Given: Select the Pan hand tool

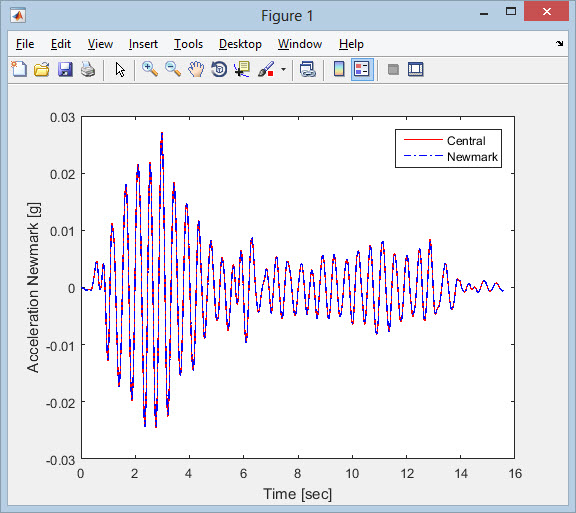Looking at the screenshot, I should pyautogui.click(x=196, y=69).
